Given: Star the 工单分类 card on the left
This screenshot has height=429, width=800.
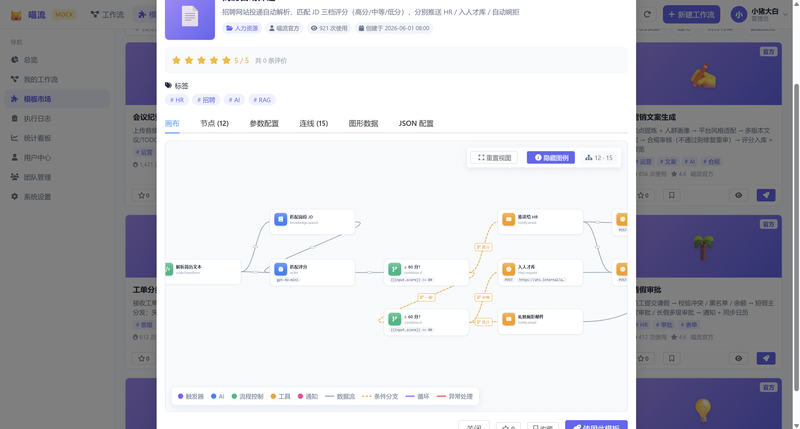Looking at the screenshot, I should 144,359.
